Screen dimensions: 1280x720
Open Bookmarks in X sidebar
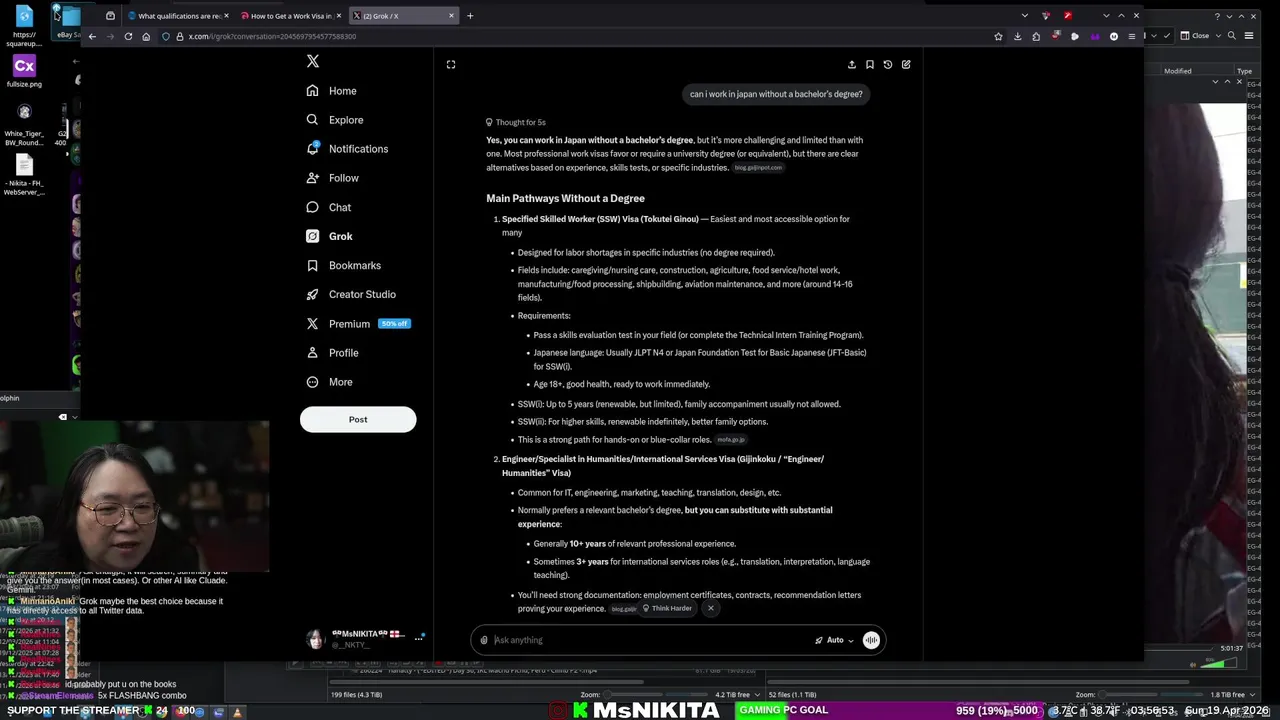click(344, 265)
